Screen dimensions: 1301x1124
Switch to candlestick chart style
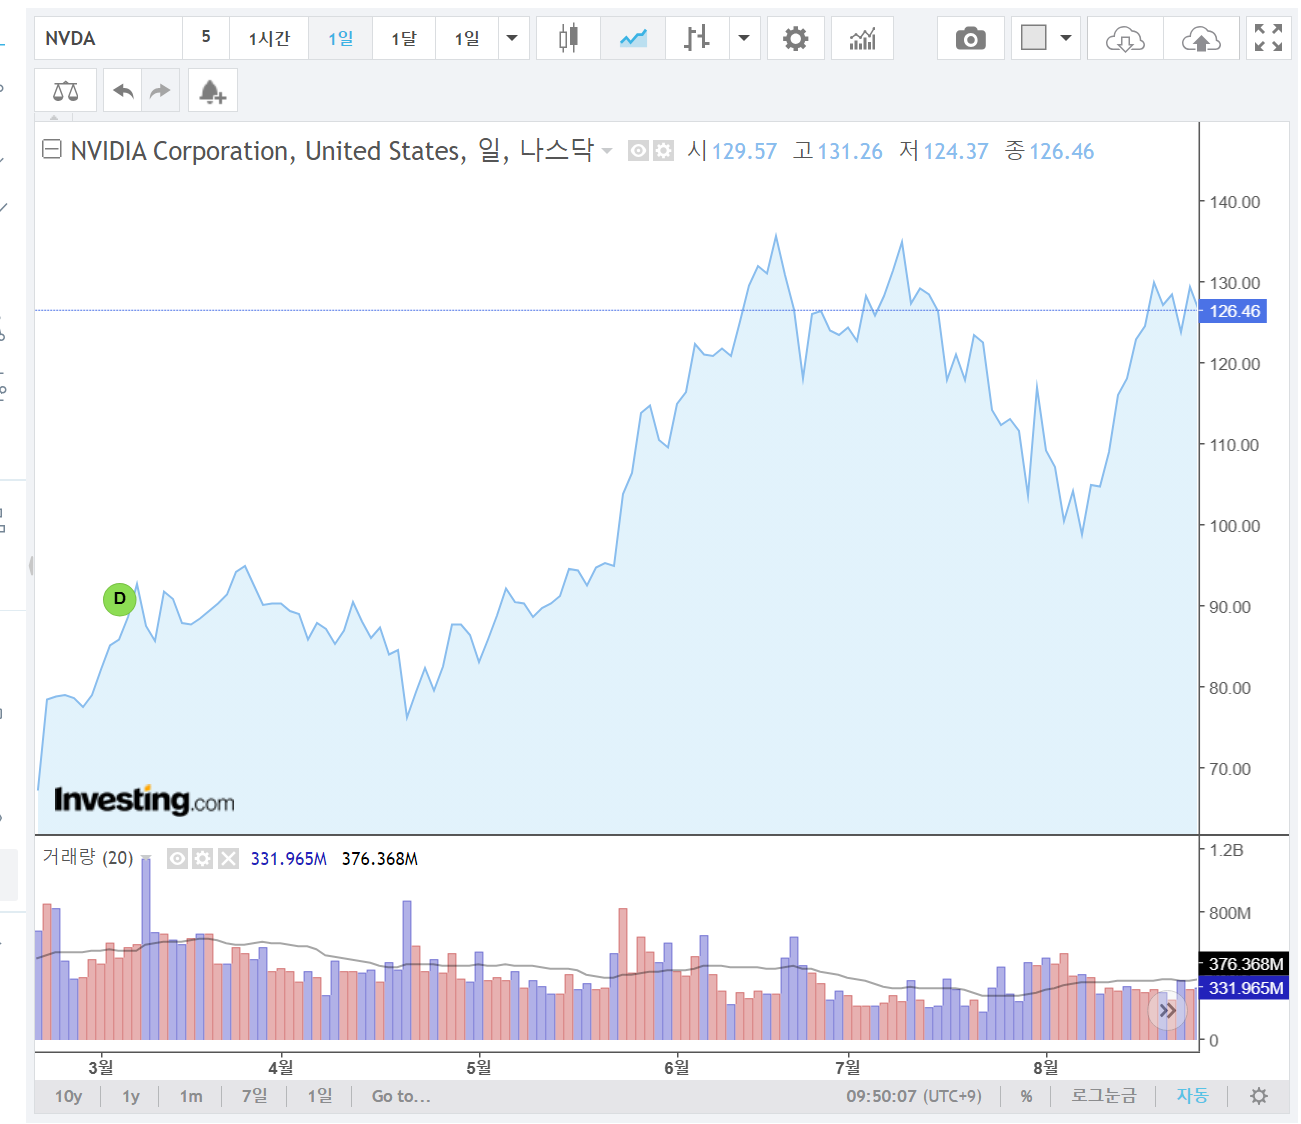(x=568, y=38)
